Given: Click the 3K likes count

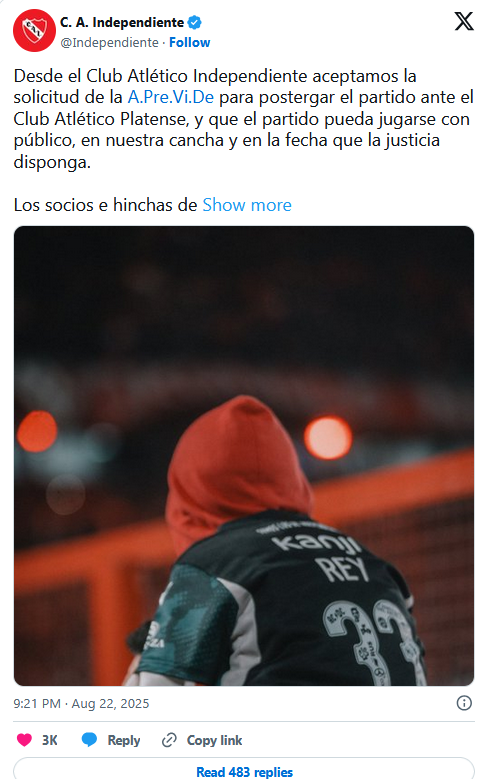Looking at the screenshot, I should 50,740.
